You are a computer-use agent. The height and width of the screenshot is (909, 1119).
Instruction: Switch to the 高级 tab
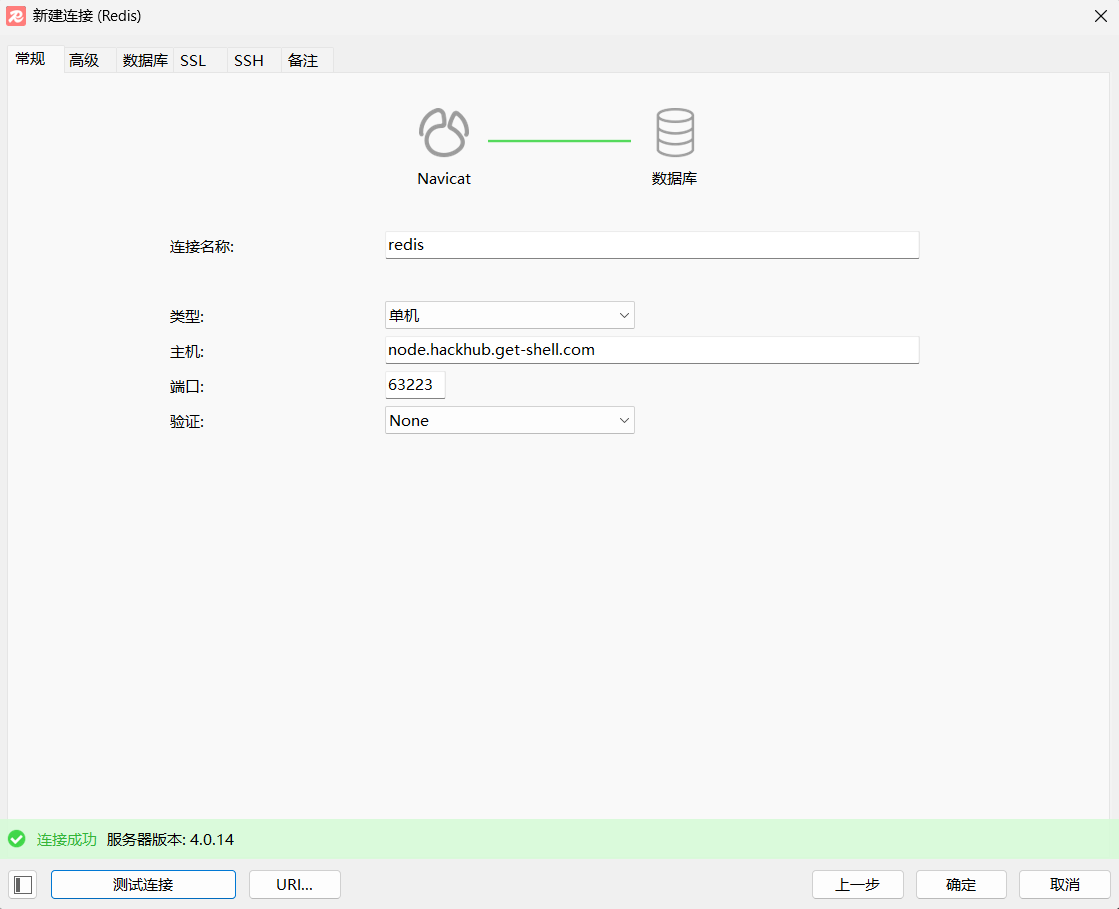pyautogui.click(x=84, y=59)
